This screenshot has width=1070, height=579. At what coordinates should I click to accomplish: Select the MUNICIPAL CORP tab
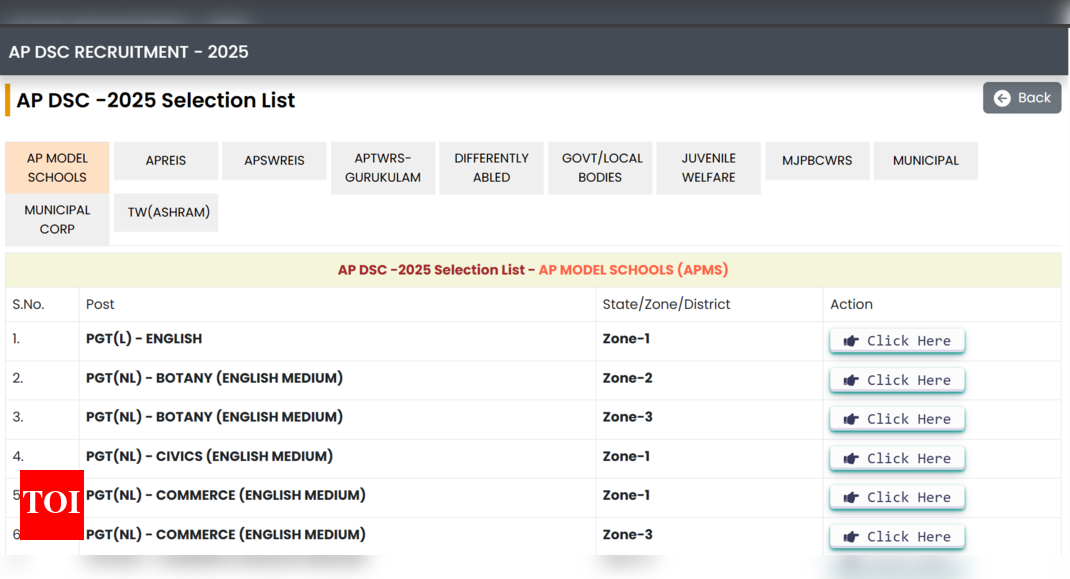57,219
